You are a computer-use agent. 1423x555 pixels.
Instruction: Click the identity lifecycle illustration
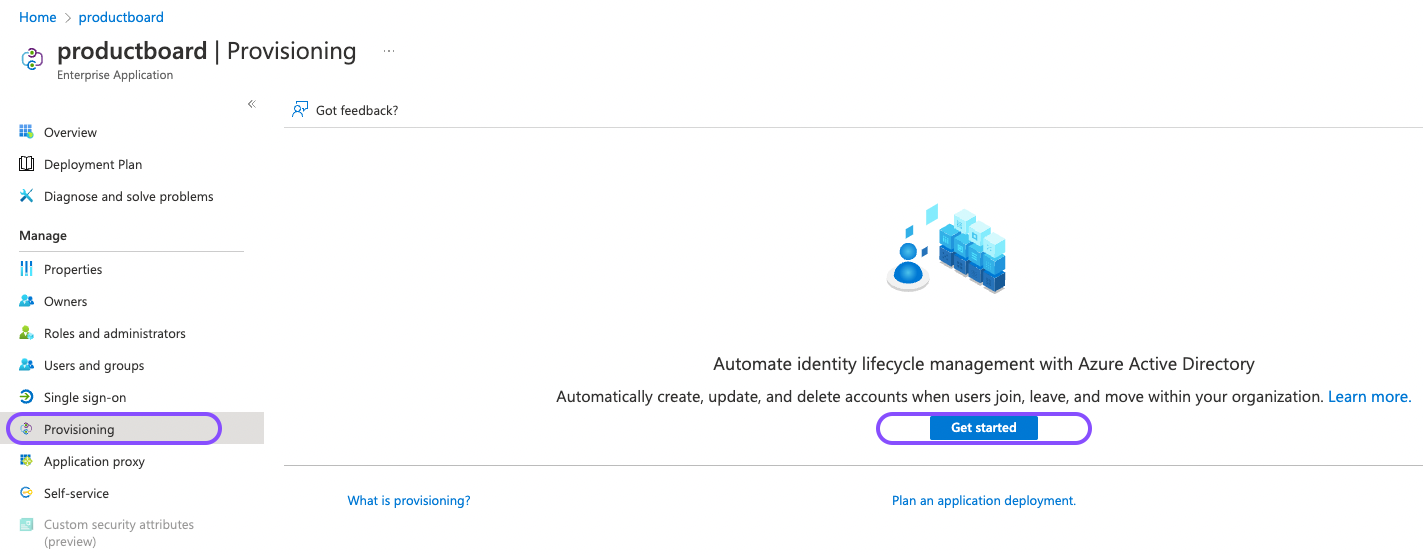946,248
